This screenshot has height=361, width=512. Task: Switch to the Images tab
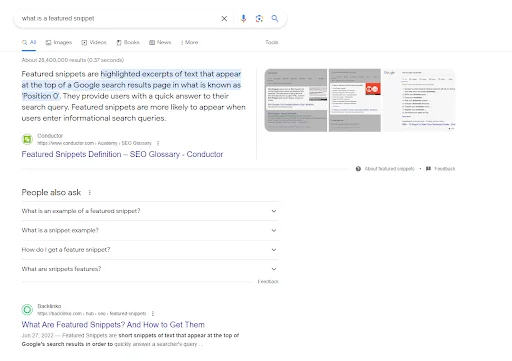[x=59, y=42]
